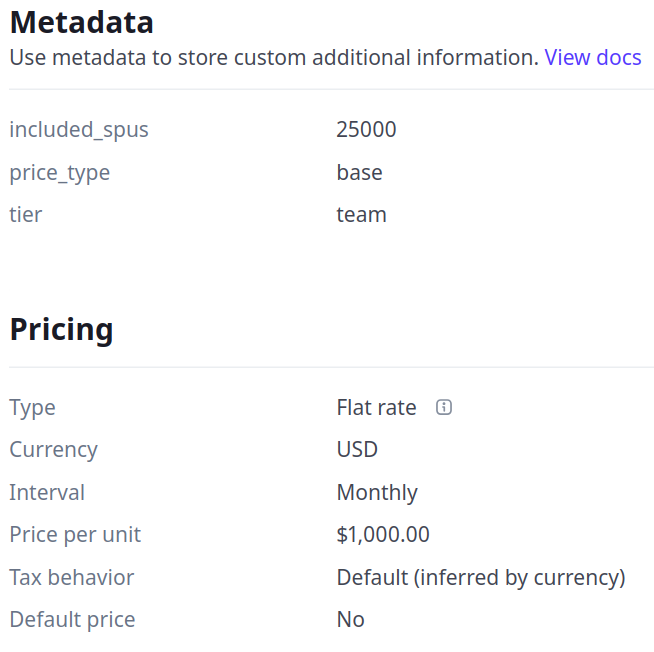This screenshot has width=654, height=652.
Task: Select the included_spus metadata key
Action: click(79, 129)
